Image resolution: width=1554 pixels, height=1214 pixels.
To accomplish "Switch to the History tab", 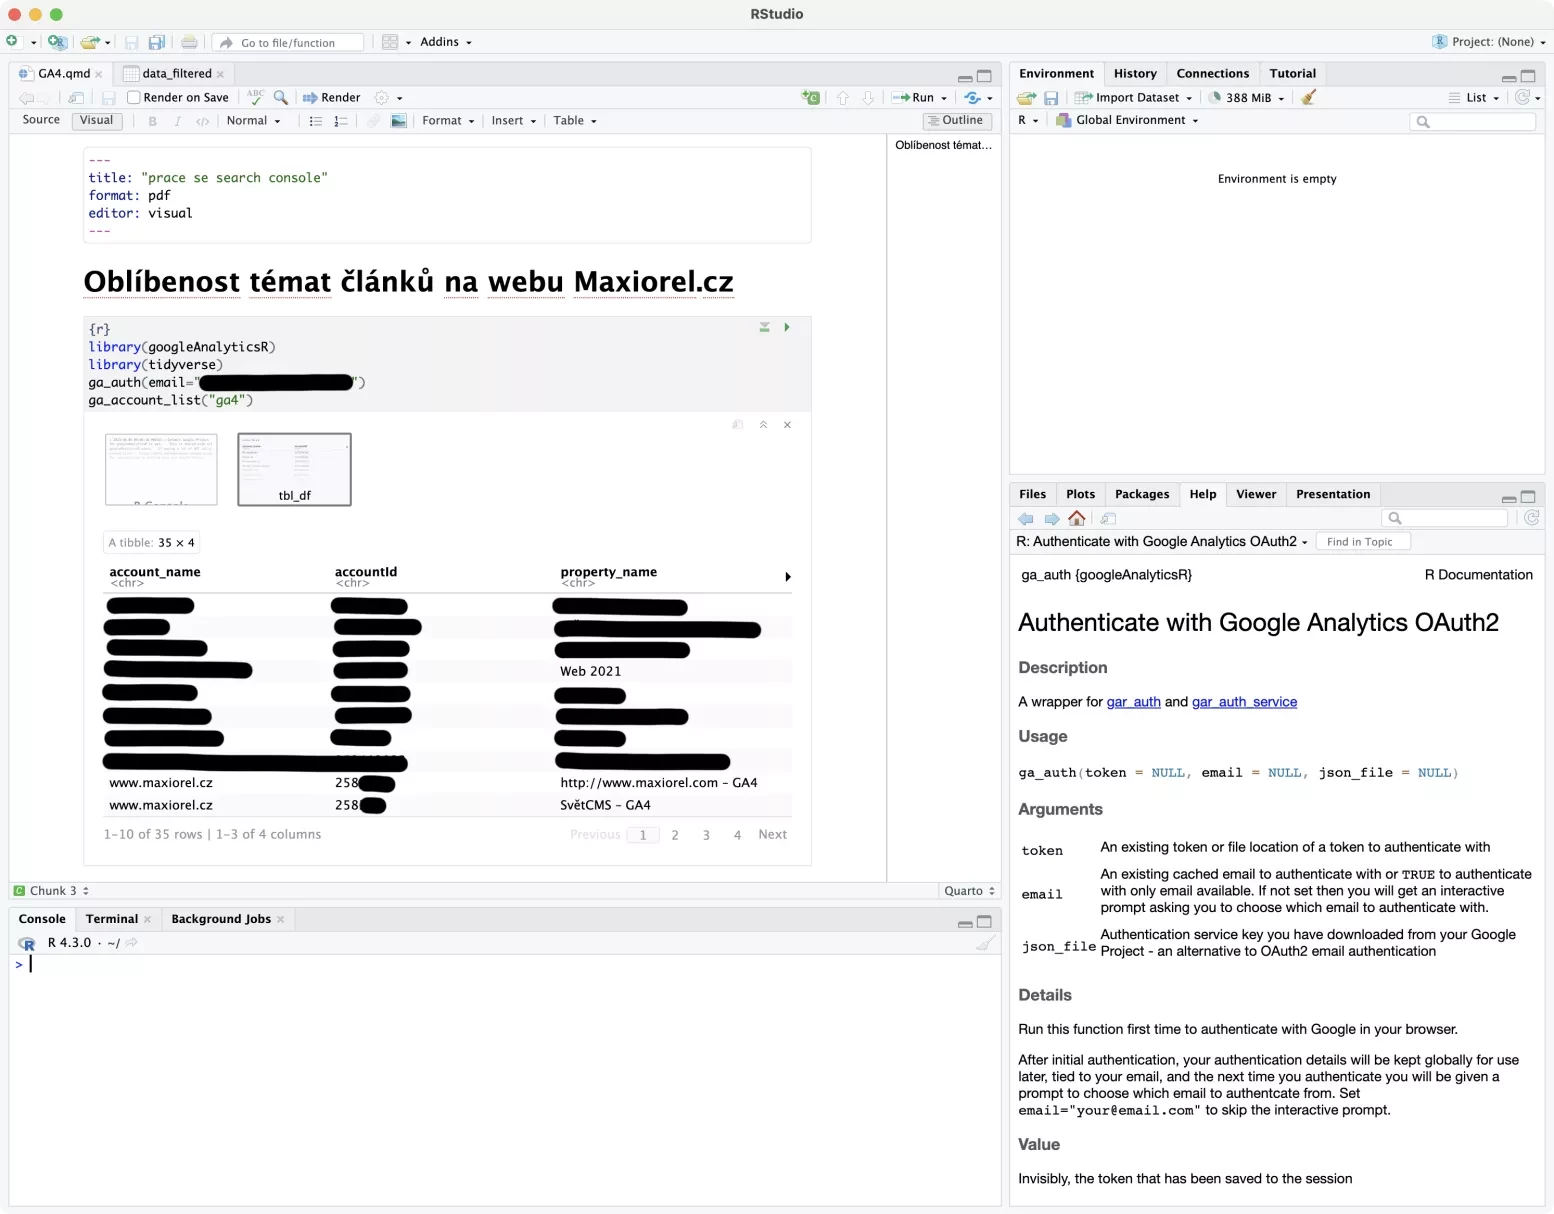I will point(1135,73).
